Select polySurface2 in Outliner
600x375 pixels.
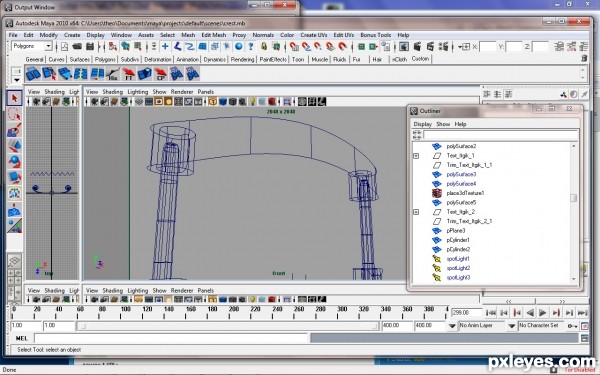461,146
